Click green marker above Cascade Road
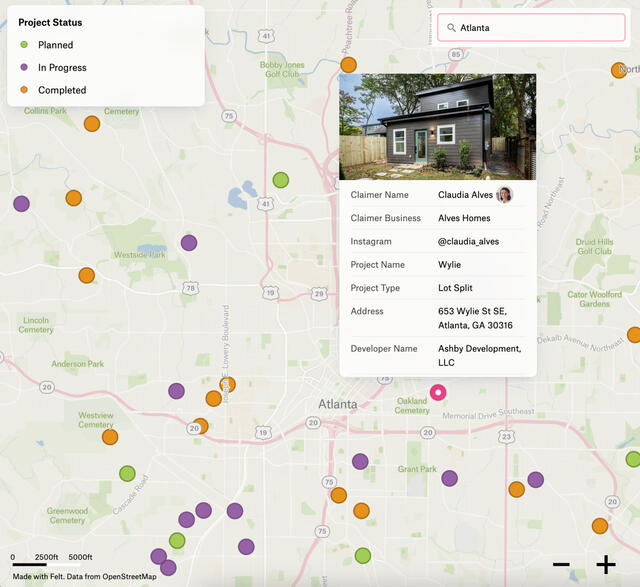Screen dimensions: 640x587 pyautogui.click(x=127, y=473)
